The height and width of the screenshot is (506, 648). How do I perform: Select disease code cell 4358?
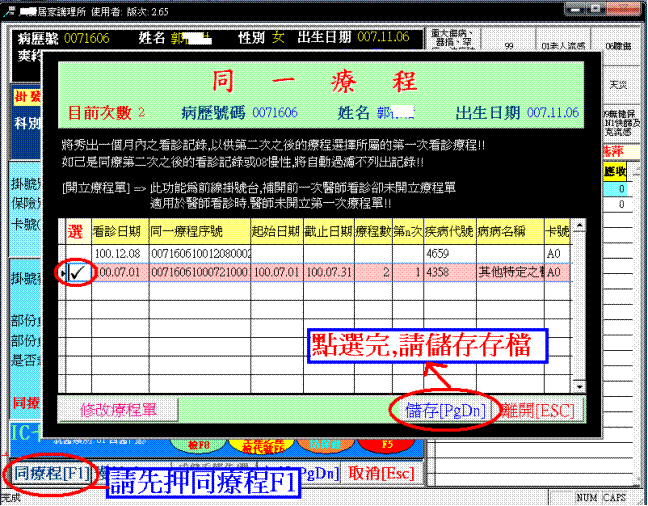pos(449,272)
